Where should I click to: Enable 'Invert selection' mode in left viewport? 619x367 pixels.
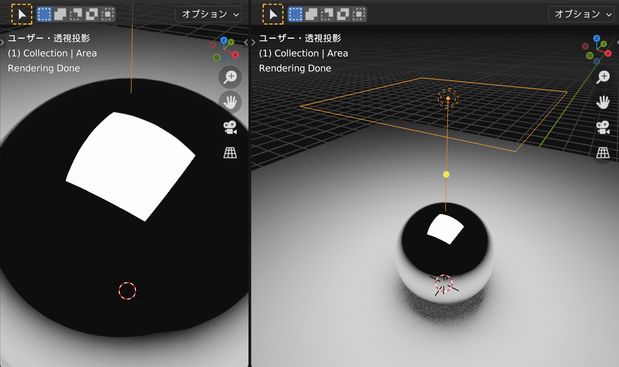click(x=92, y=14)
